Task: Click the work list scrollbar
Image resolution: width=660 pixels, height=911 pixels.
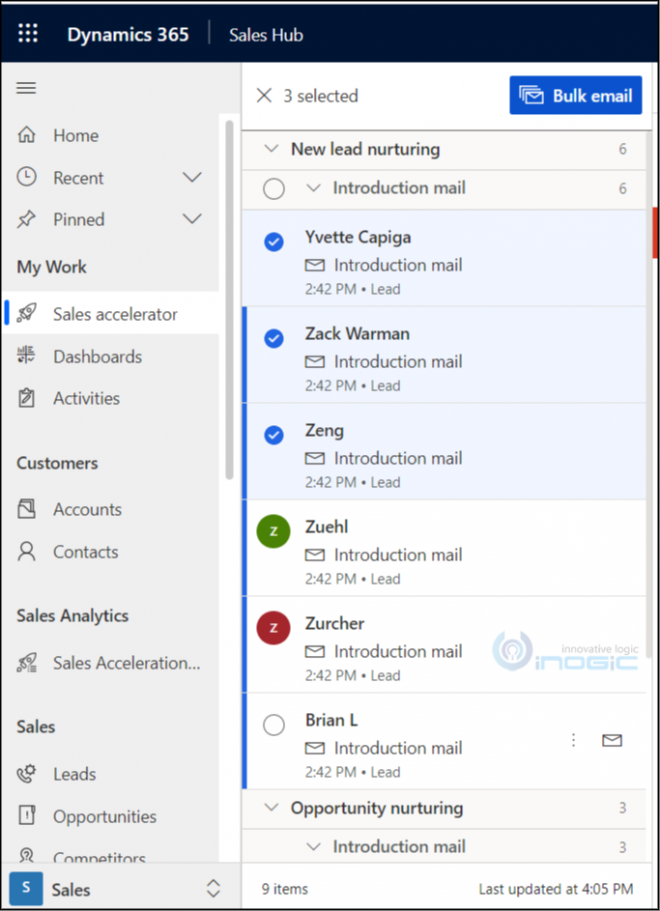Action: (x=649, y=395)
